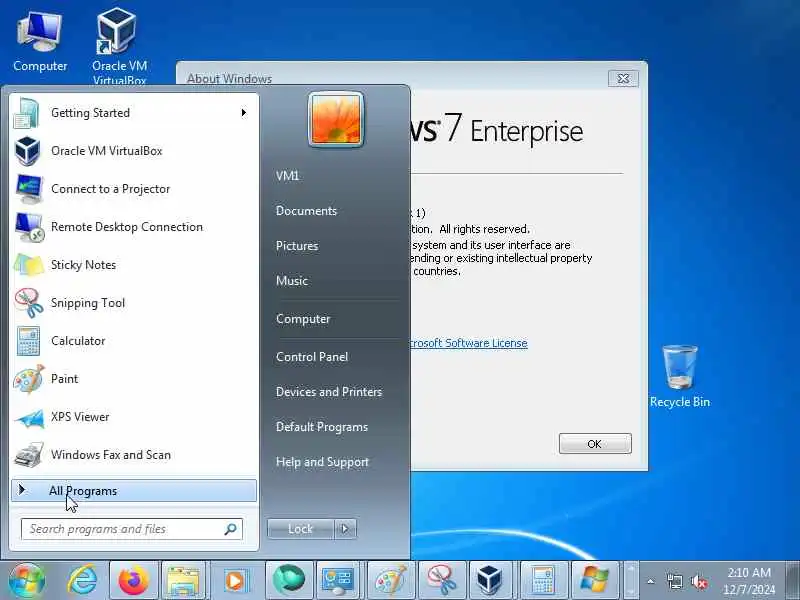Click the search magnifier icon
This screenshot has height=600, width=800.
coord(231,529)
